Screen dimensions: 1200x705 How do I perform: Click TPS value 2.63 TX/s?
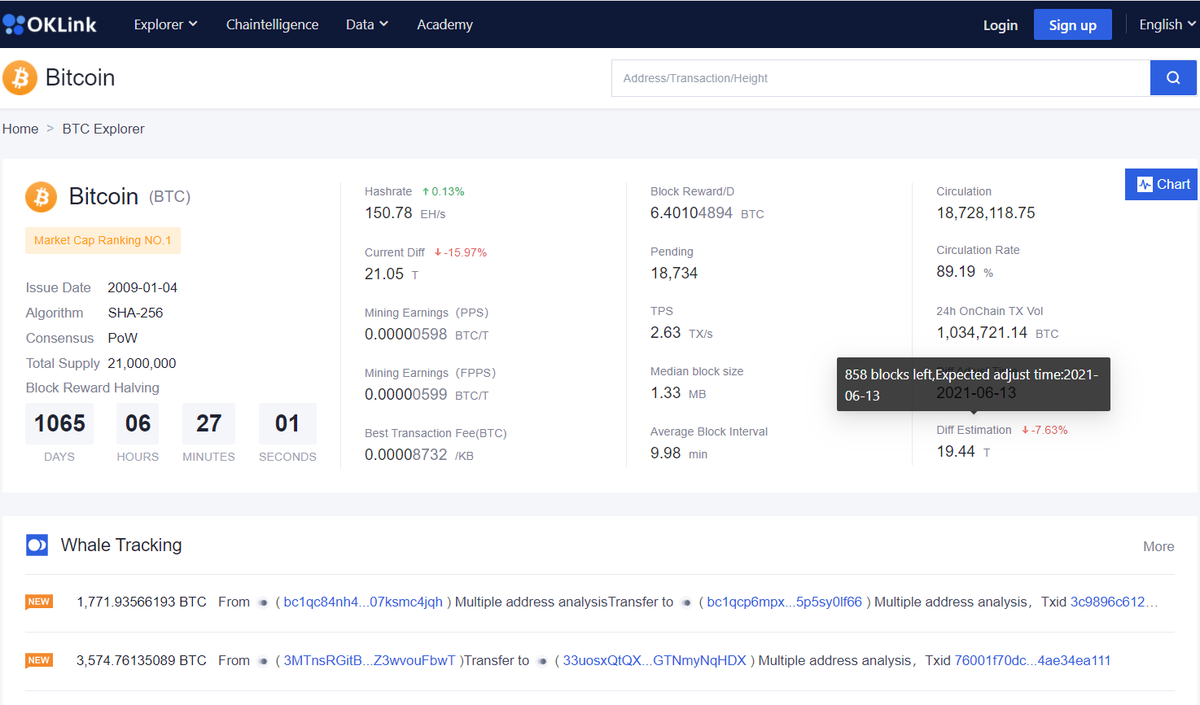coord(681,333)
